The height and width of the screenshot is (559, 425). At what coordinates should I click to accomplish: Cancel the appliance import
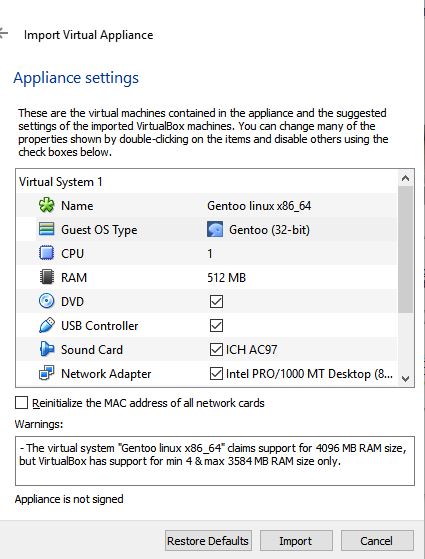377,541
